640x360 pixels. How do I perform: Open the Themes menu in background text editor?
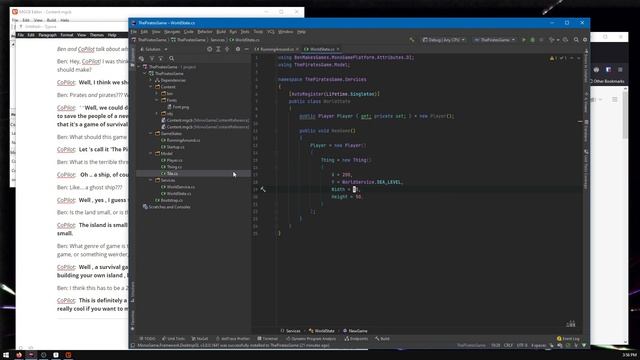pyautogui.click(x=97, y=35)
